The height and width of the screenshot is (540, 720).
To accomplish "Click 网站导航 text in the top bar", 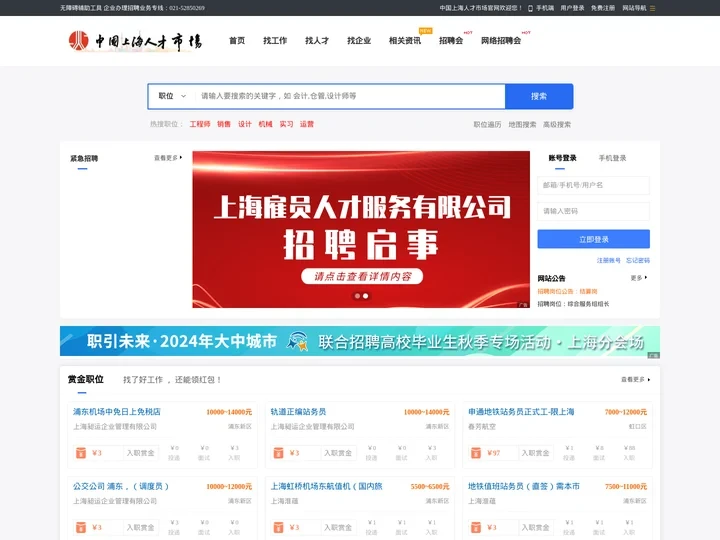I will pyautogui.click(x=634, y=8).
